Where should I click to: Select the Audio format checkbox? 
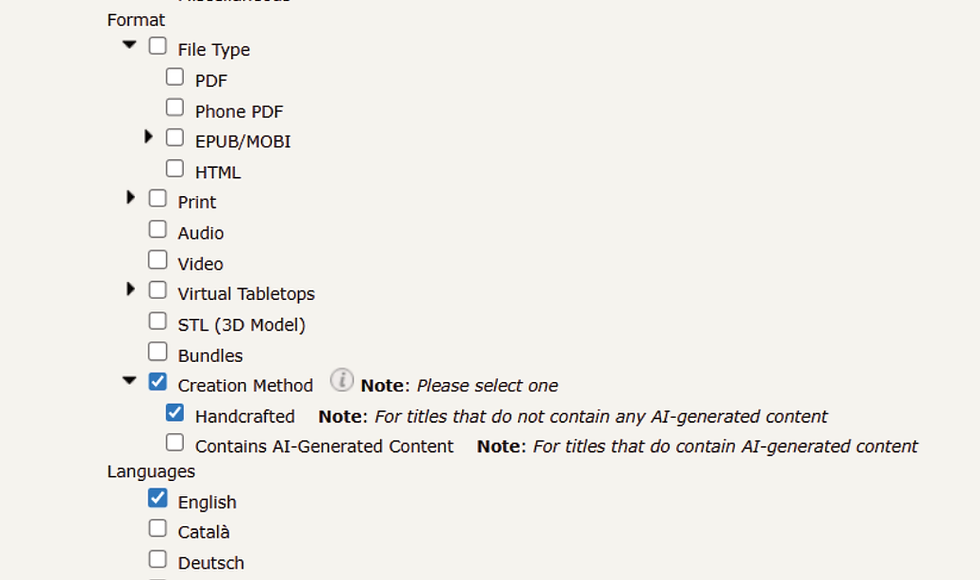(x=158, y=229)
